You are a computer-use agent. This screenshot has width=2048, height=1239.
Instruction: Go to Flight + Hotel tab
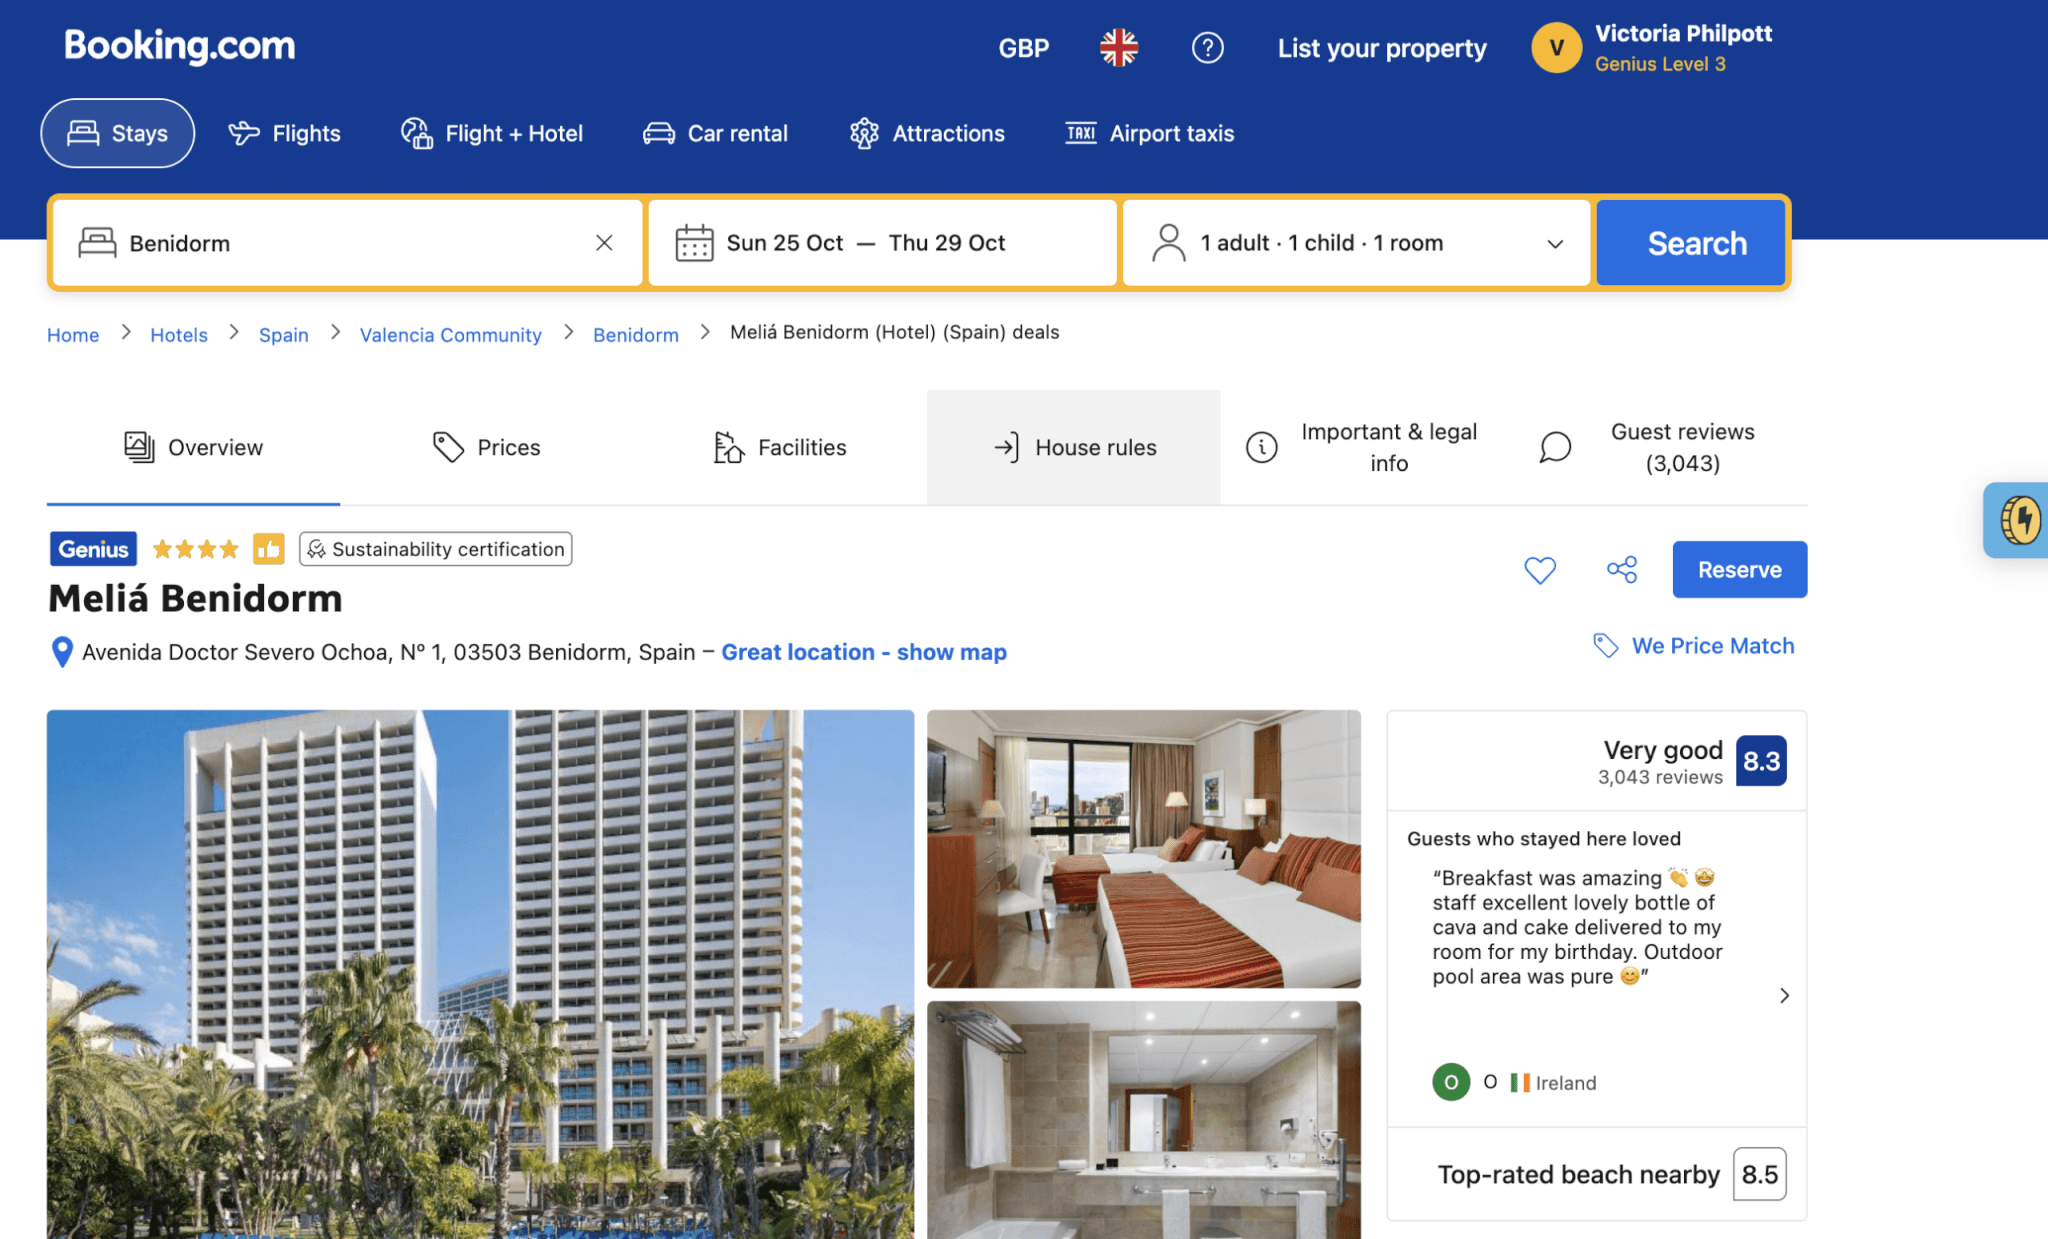click(492, 133)
